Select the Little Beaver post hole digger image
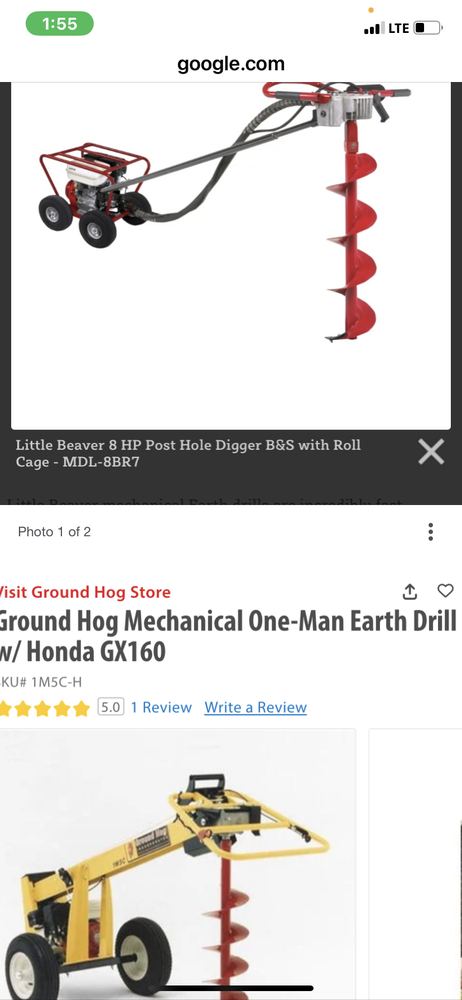Image resolution: width=462 pixels, height=1000 pixels. click(x=230, y=255)
